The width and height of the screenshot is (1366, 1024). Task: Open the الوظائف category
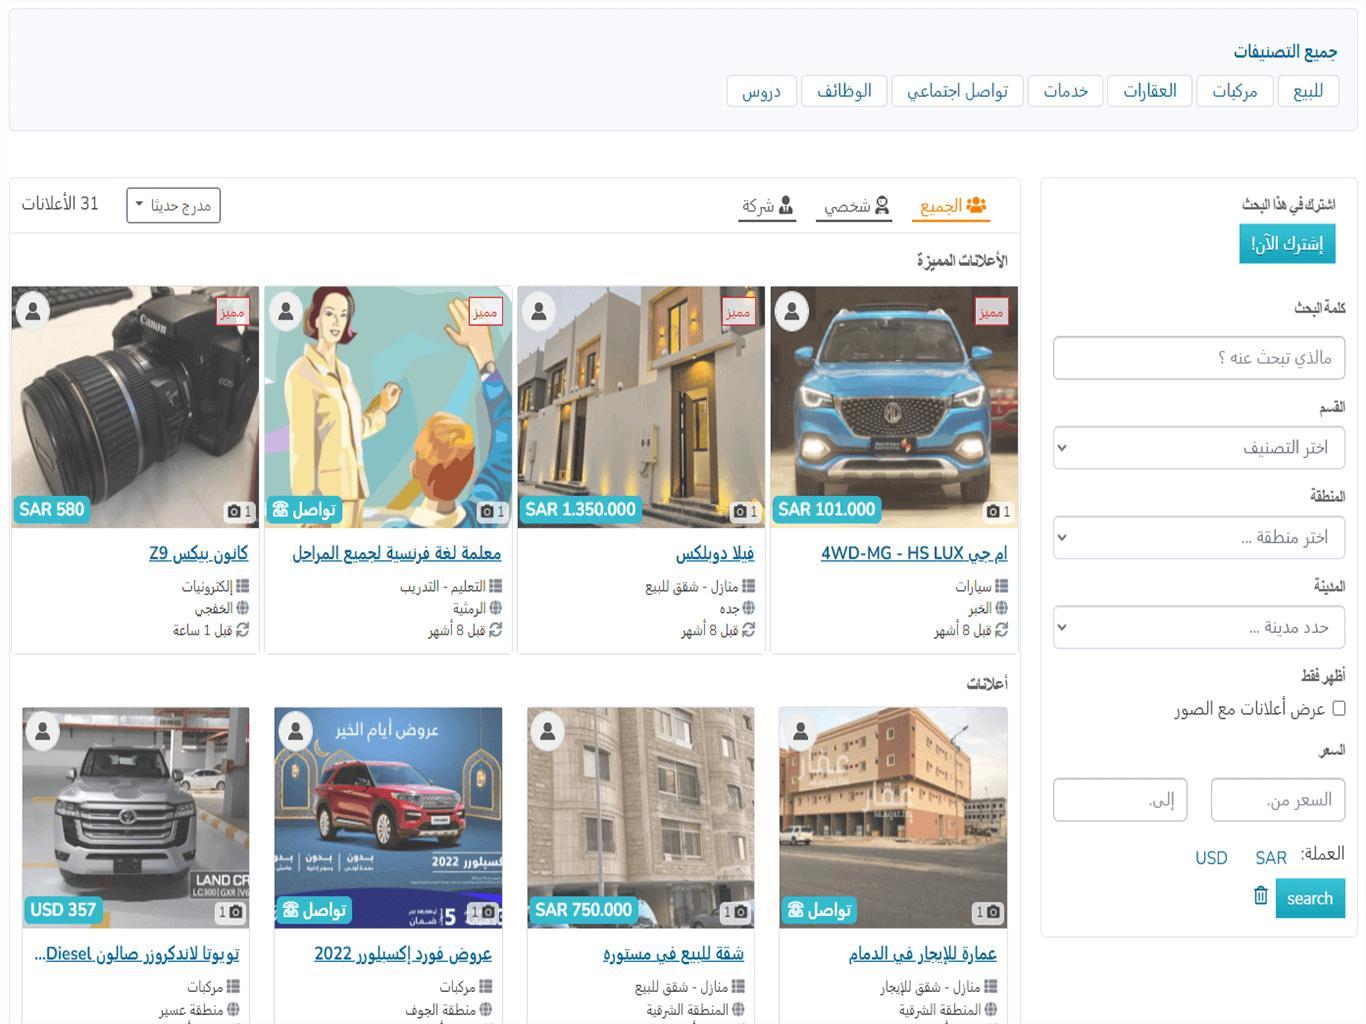point(844,91)
